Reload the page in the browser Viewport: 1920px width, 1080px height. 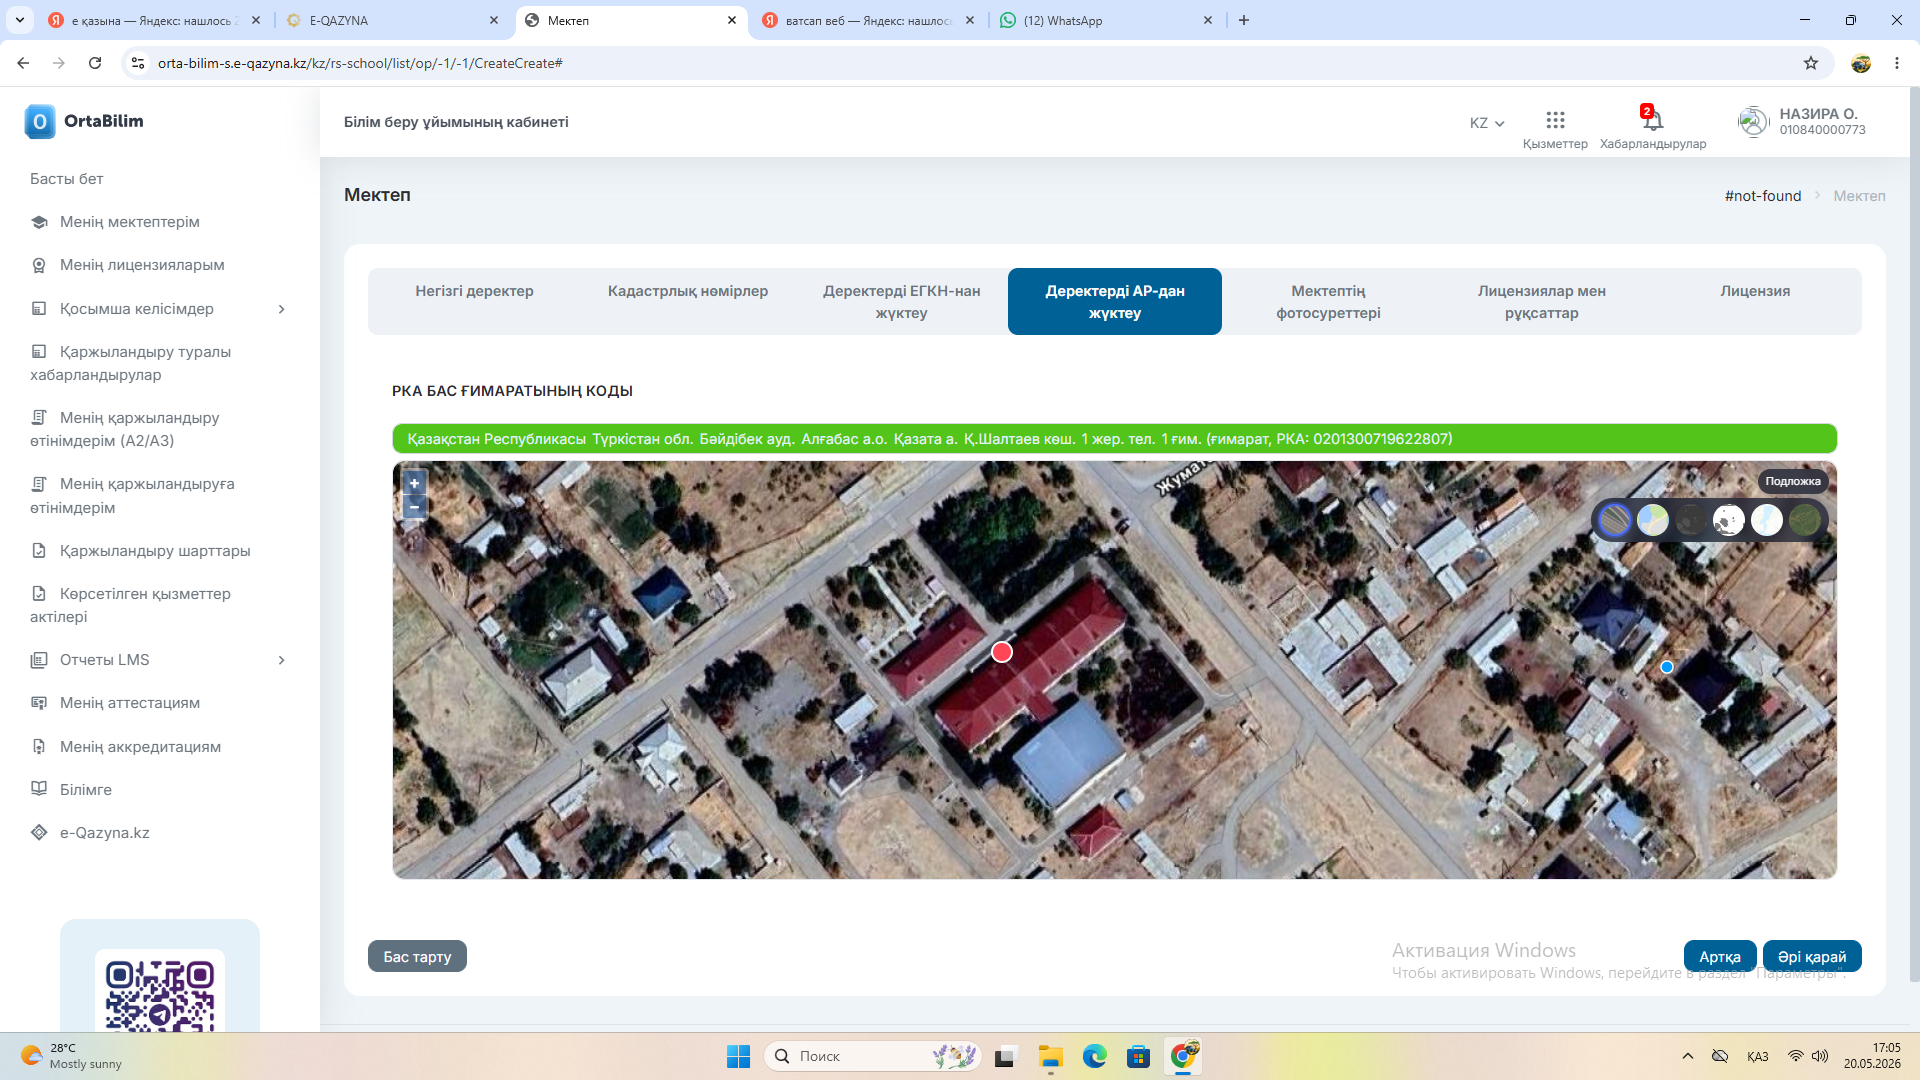point(95,63)
